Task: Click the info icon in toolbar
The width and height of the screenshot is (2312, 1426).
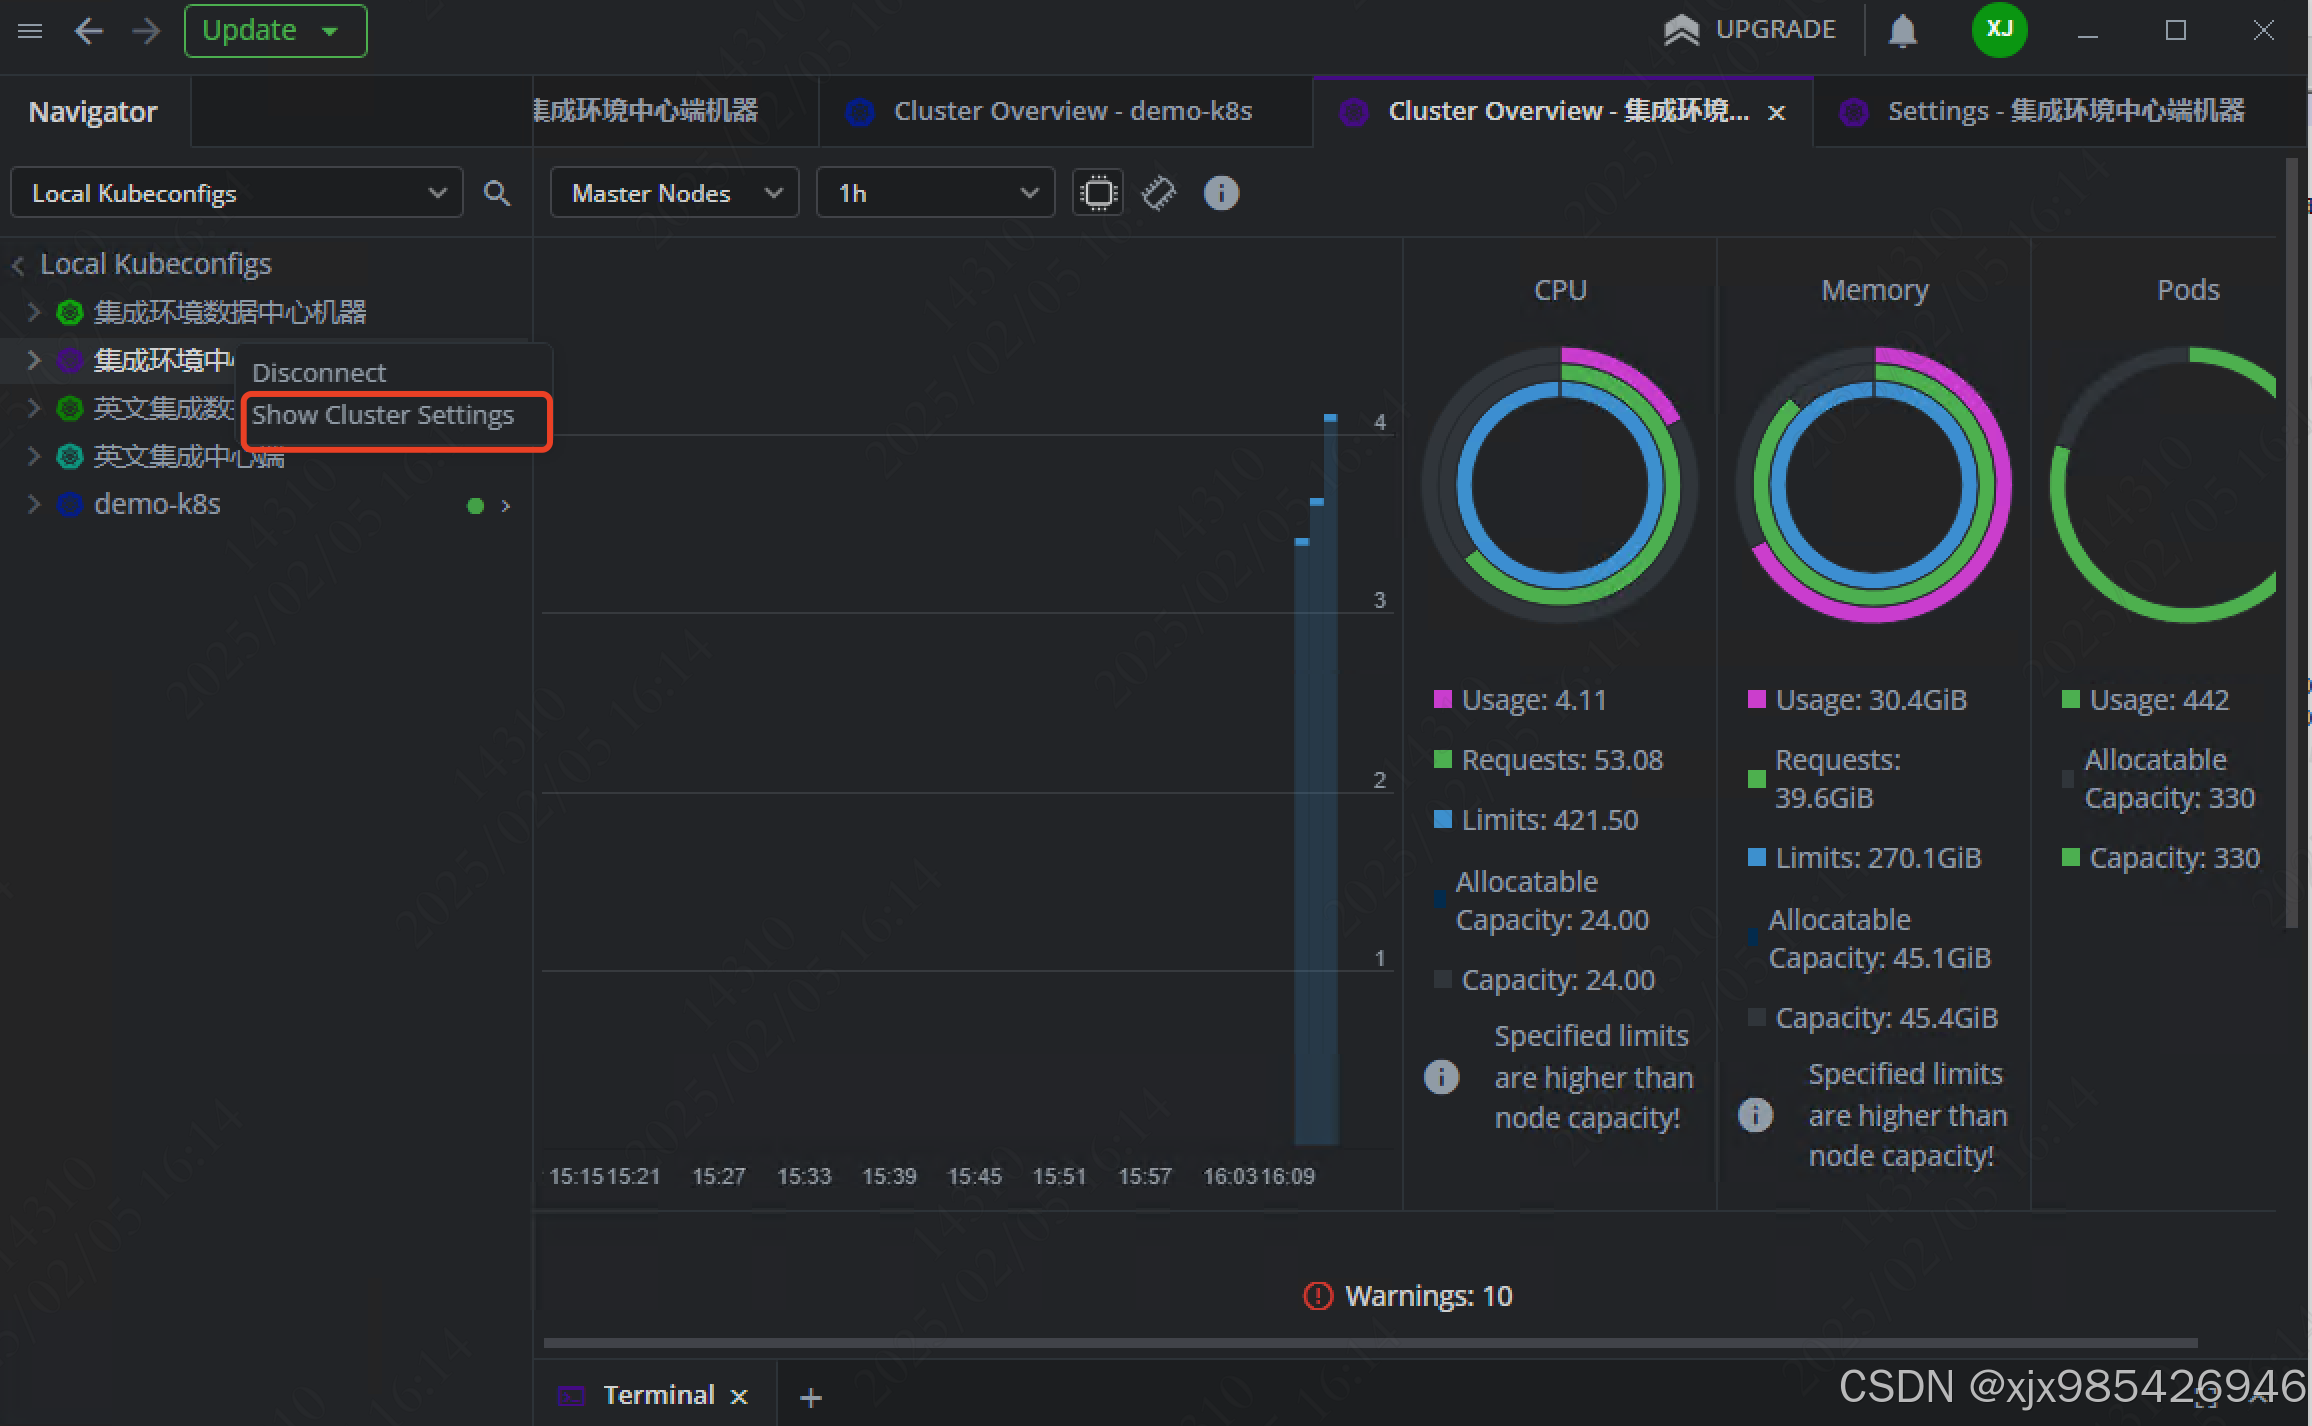Action: pyautogui.click(x=1221, y=193)
